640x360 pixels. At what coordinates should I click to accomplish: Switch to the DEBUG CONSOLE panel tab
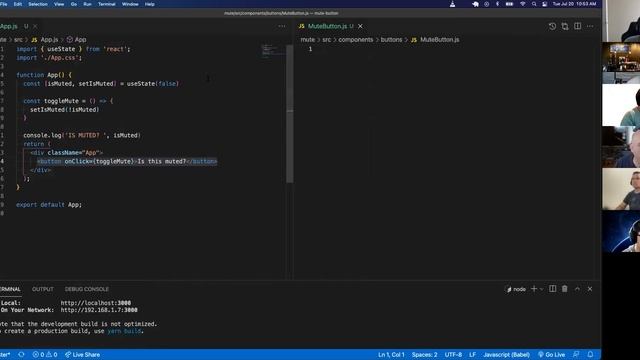coord(87,289)
